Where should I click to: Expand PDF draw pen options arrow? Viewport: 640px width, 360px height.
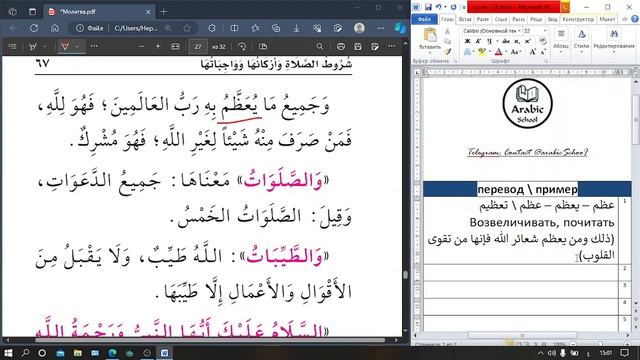(77, 47)
